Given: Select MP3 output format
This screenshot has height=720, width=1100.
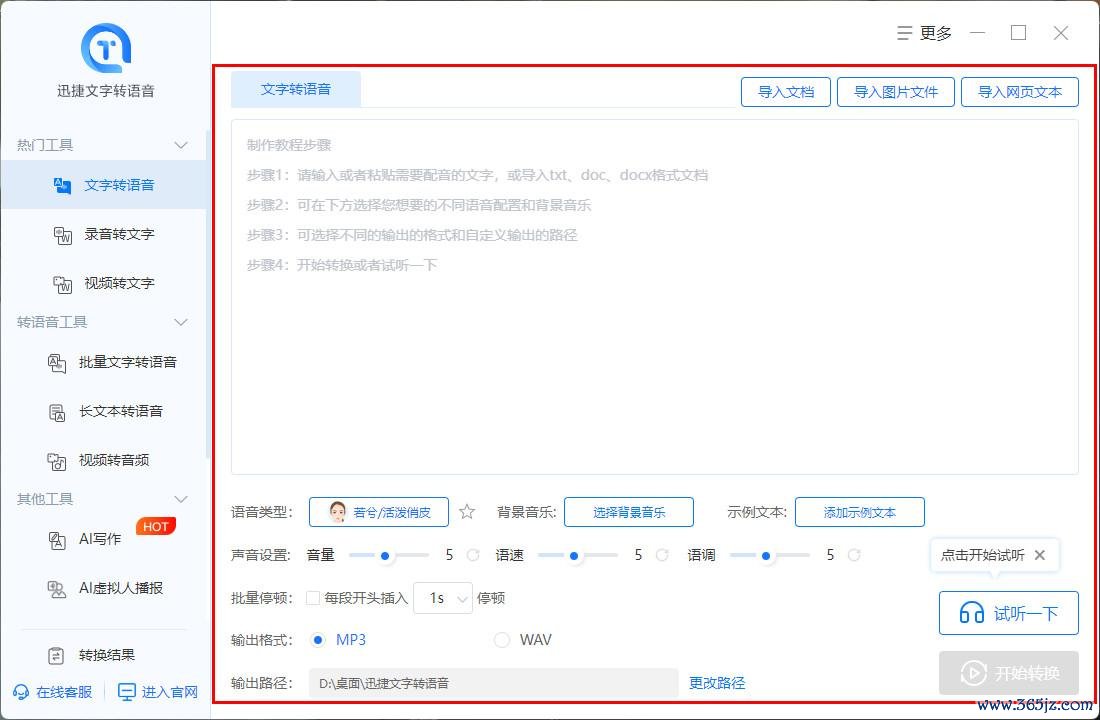Looking at the screenshot, I should tap(319, 640).
